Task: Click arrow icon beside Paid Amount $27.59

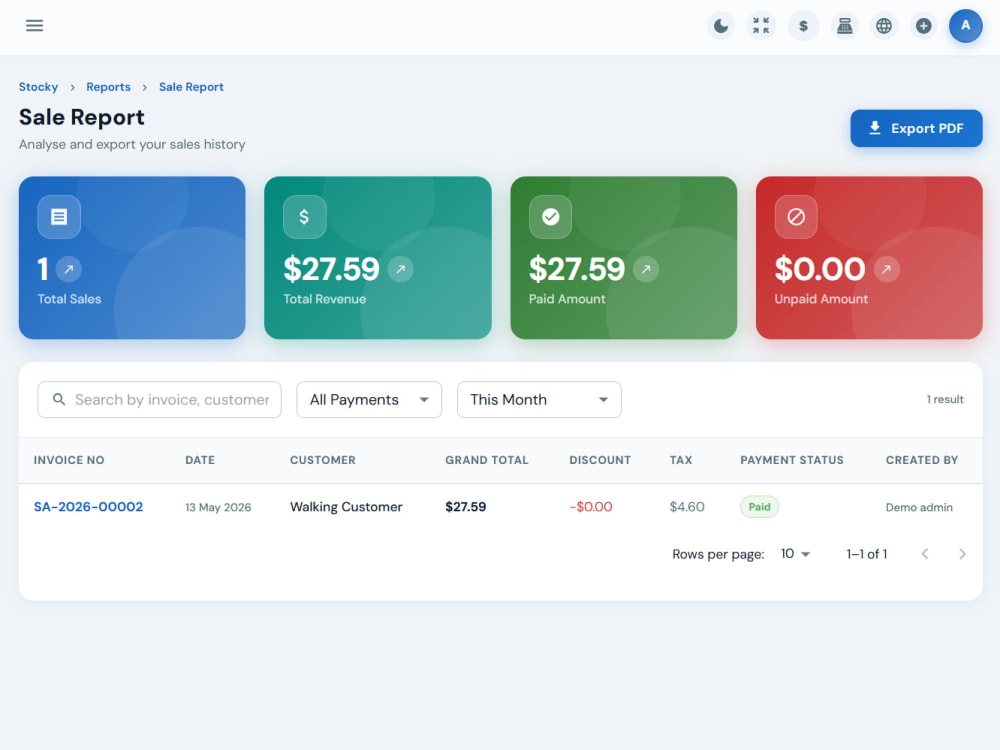Action: tap(646, 269)
